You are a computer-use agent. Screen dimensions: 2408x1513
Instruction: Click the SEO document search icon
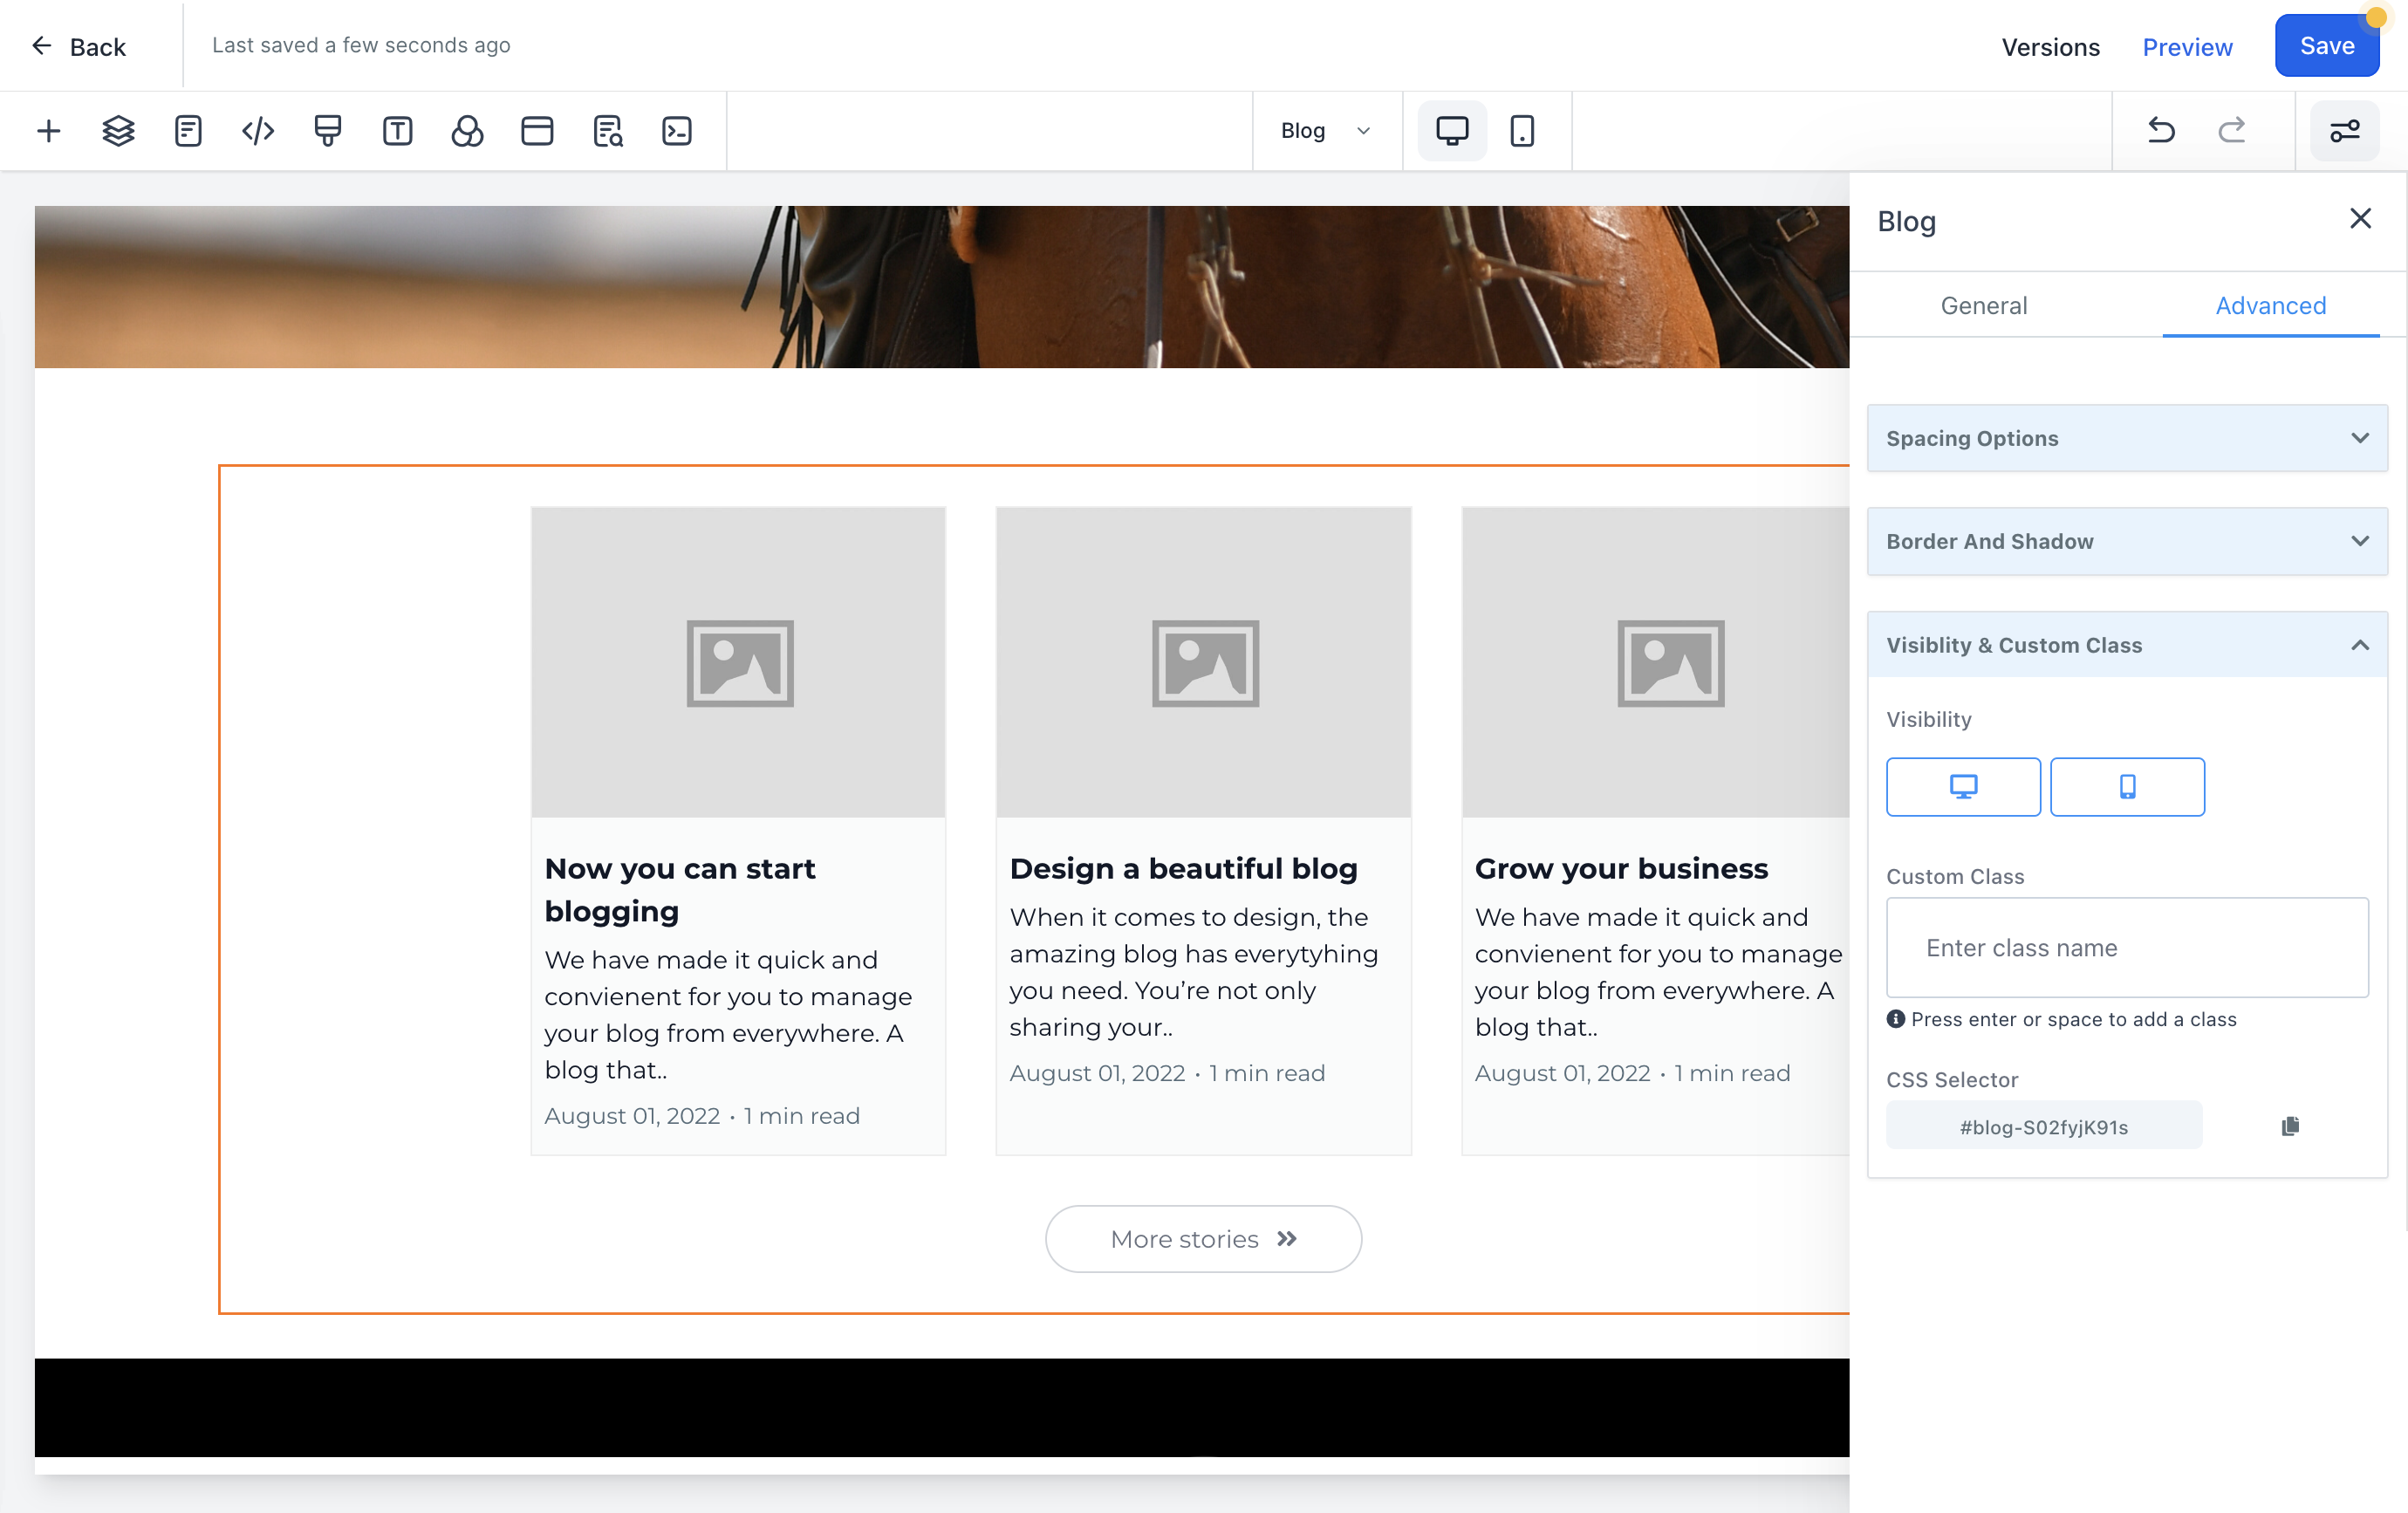click(607, 131)
